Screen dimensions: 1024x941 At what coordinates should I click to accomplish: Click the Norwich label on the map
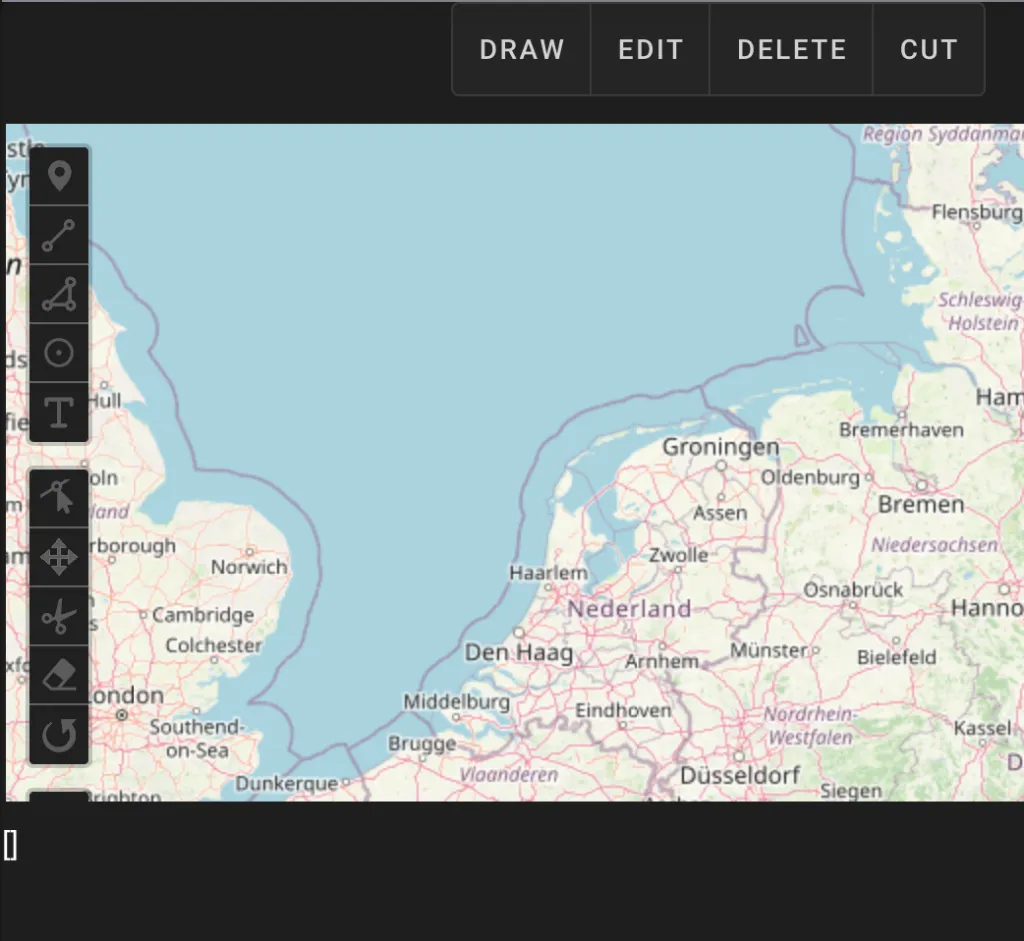[249, 567]
